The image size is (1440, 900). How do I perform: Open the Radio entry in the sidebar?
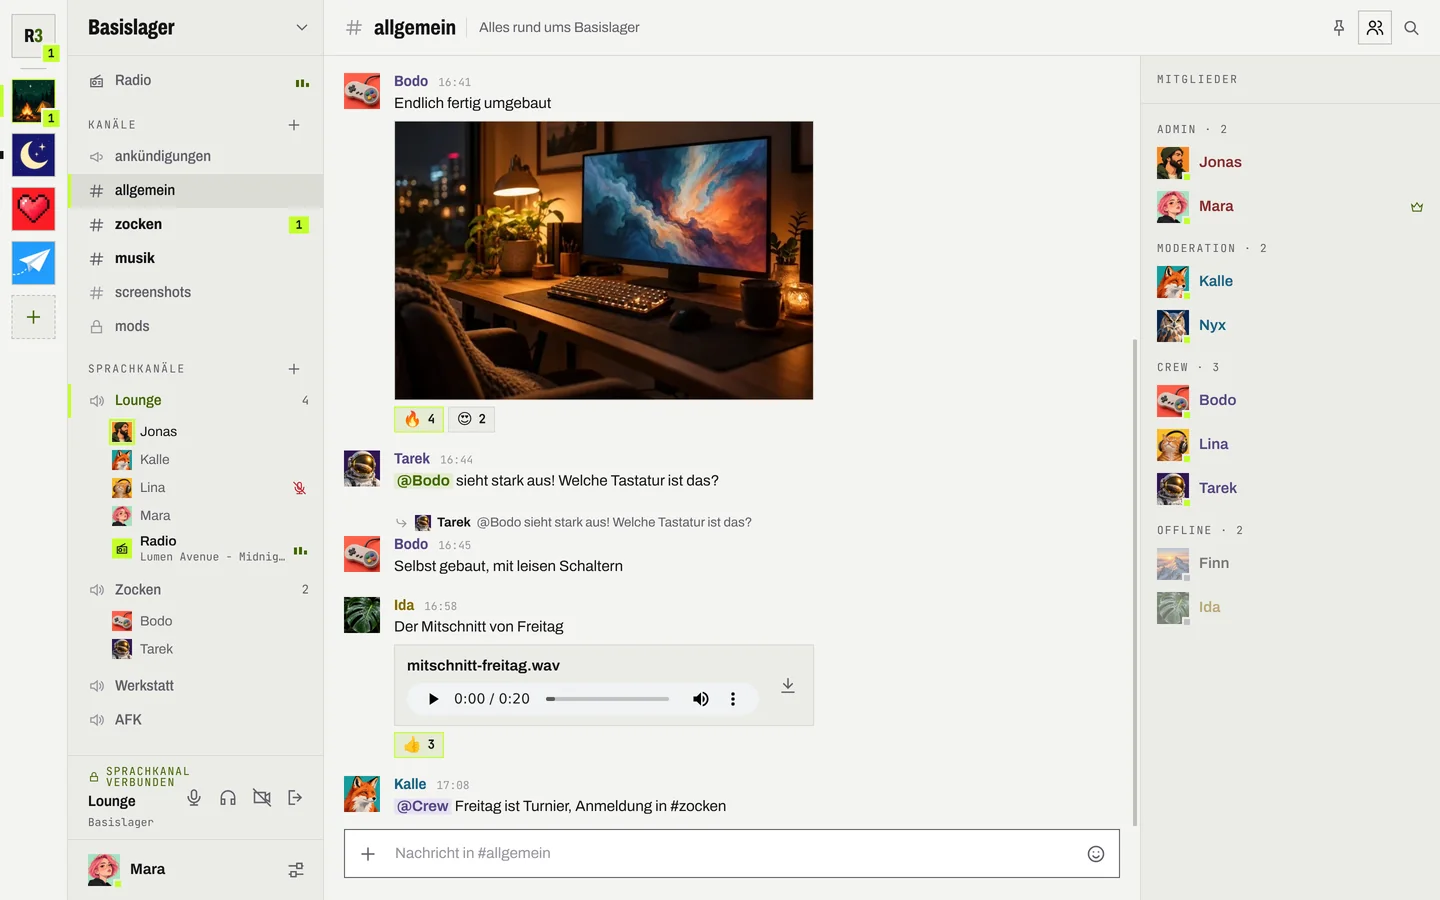tap(196, 81)
